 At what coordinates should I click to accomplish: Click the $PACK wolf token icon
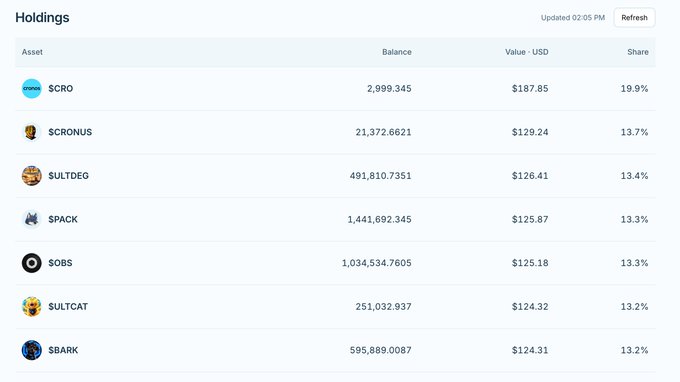click(32, 219)
